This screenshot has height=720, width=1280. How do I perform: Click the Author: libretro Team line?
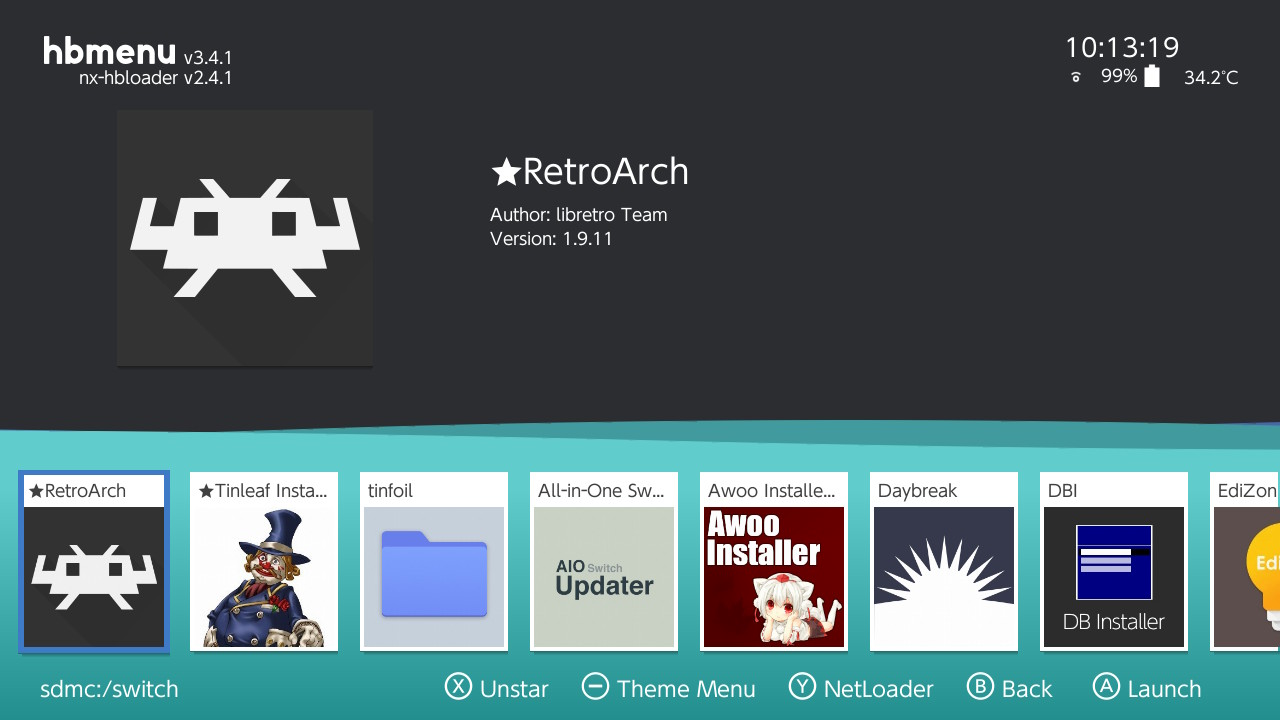pos(578,215)
